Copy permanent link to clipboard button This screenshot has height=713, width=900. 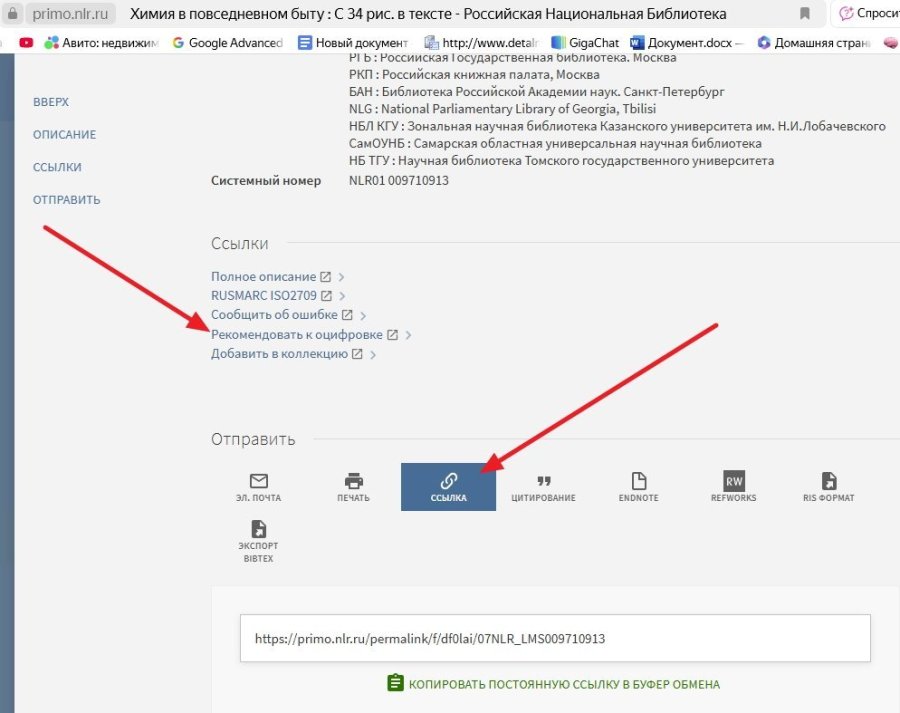(553, 684)
